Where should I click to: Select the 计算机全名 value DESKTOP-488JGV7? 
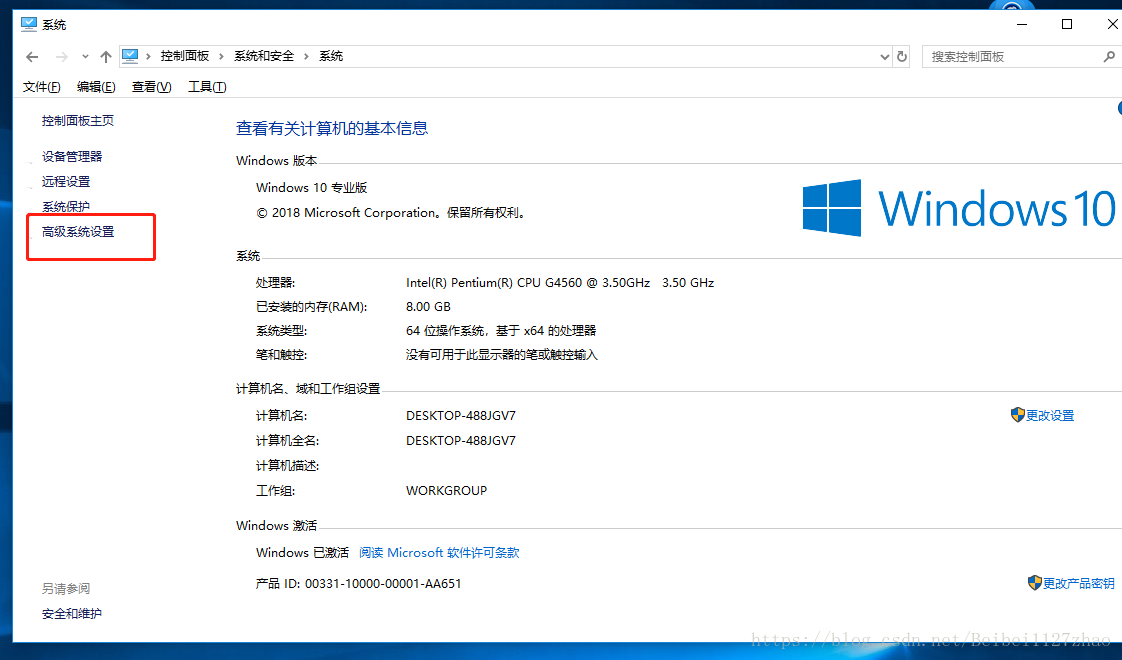(461, 441)
